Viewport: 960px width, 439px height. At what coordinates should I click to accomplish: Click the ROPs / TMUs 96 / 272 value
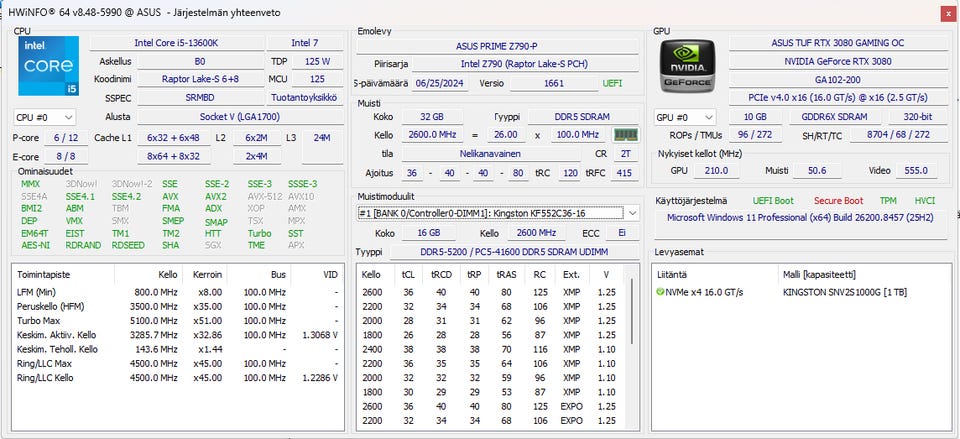pyautogui.click(x=755, y=135)
